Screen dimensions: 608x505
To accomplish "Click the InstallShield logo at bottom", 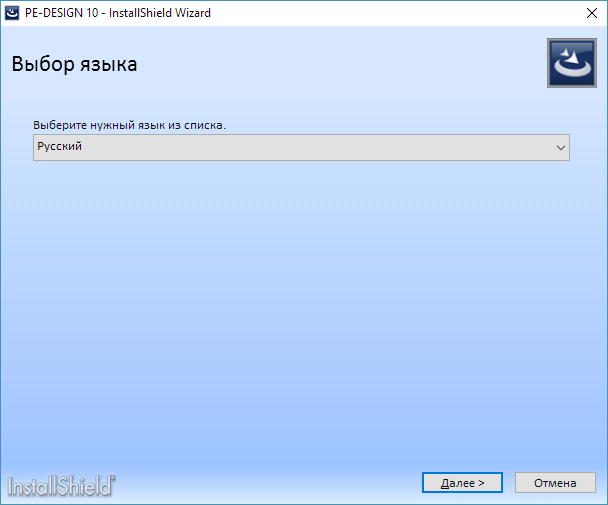I will tap(61, 486).
